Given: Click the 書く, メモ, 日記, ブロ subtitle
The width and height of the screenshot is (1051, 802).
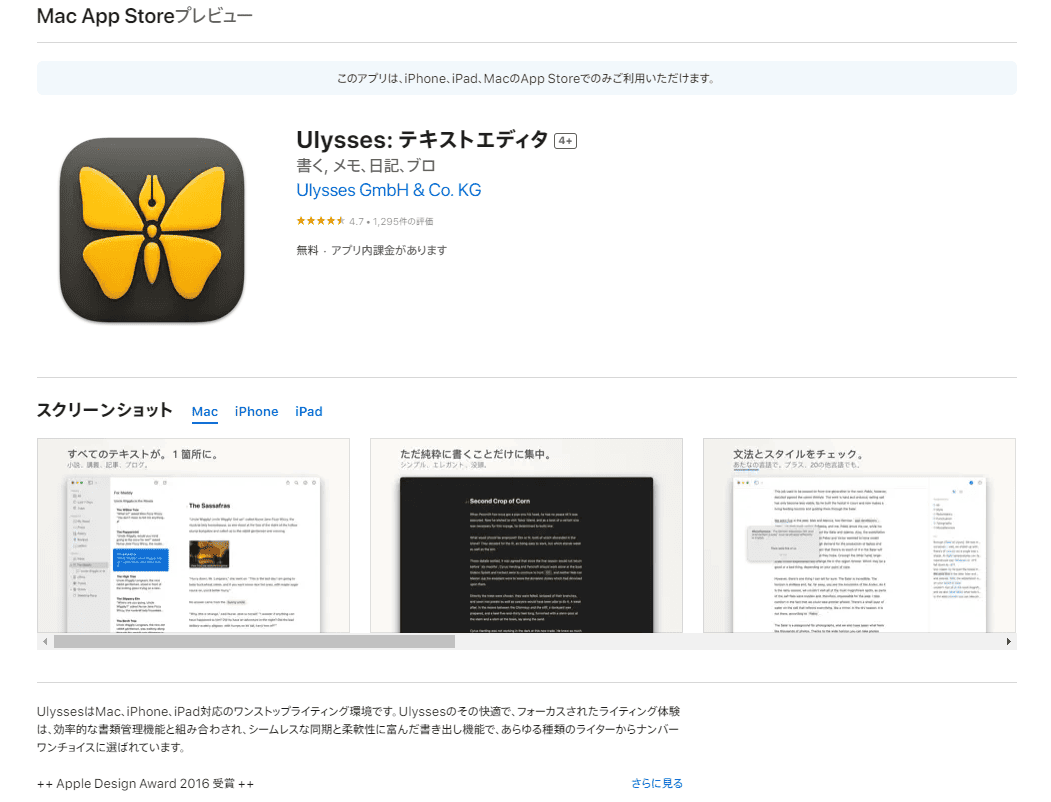Looking at the screenshot, I should (365, 165).
